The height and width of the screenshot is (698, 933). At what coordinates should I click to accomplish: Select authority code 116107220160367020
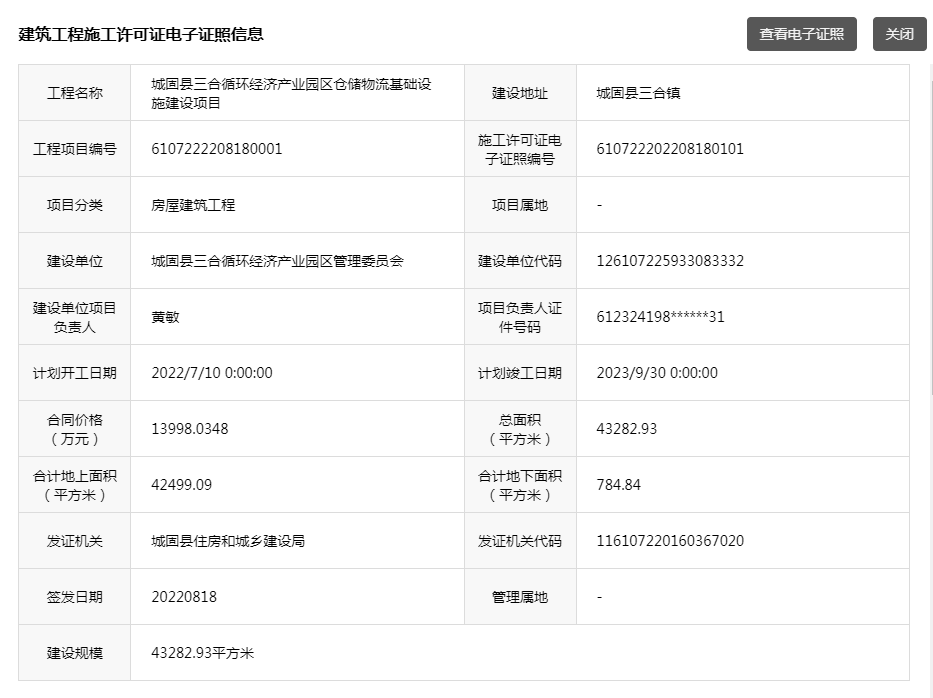click(670, 541)
